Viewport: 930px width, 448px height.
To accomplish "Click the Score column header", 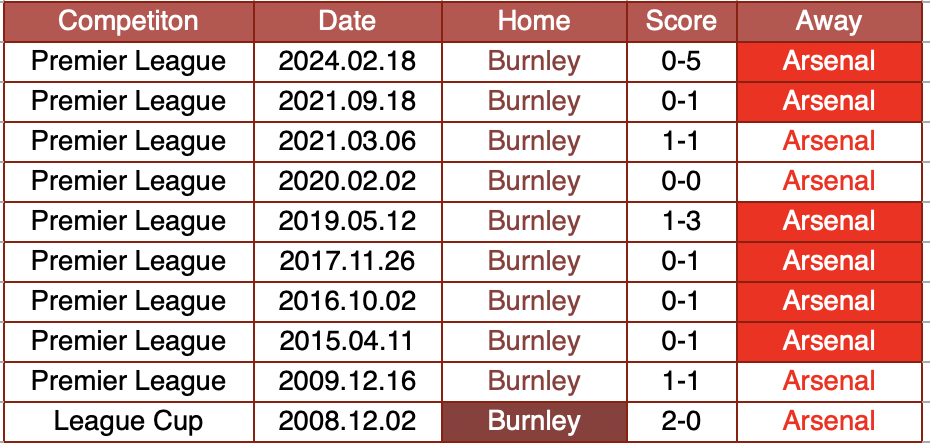I will tap(681, 21).
